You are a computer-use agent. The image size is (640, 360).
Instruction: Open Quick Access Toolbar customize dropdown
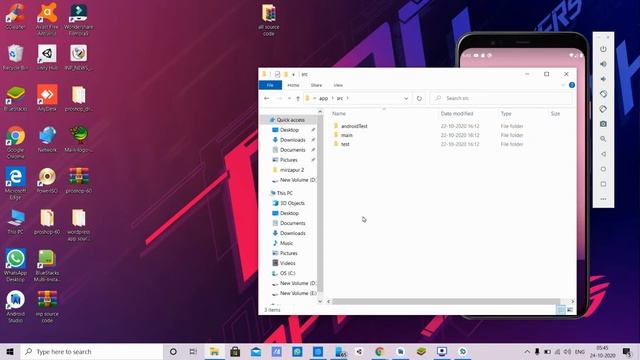pyautogui.click(x=293, y=74)
